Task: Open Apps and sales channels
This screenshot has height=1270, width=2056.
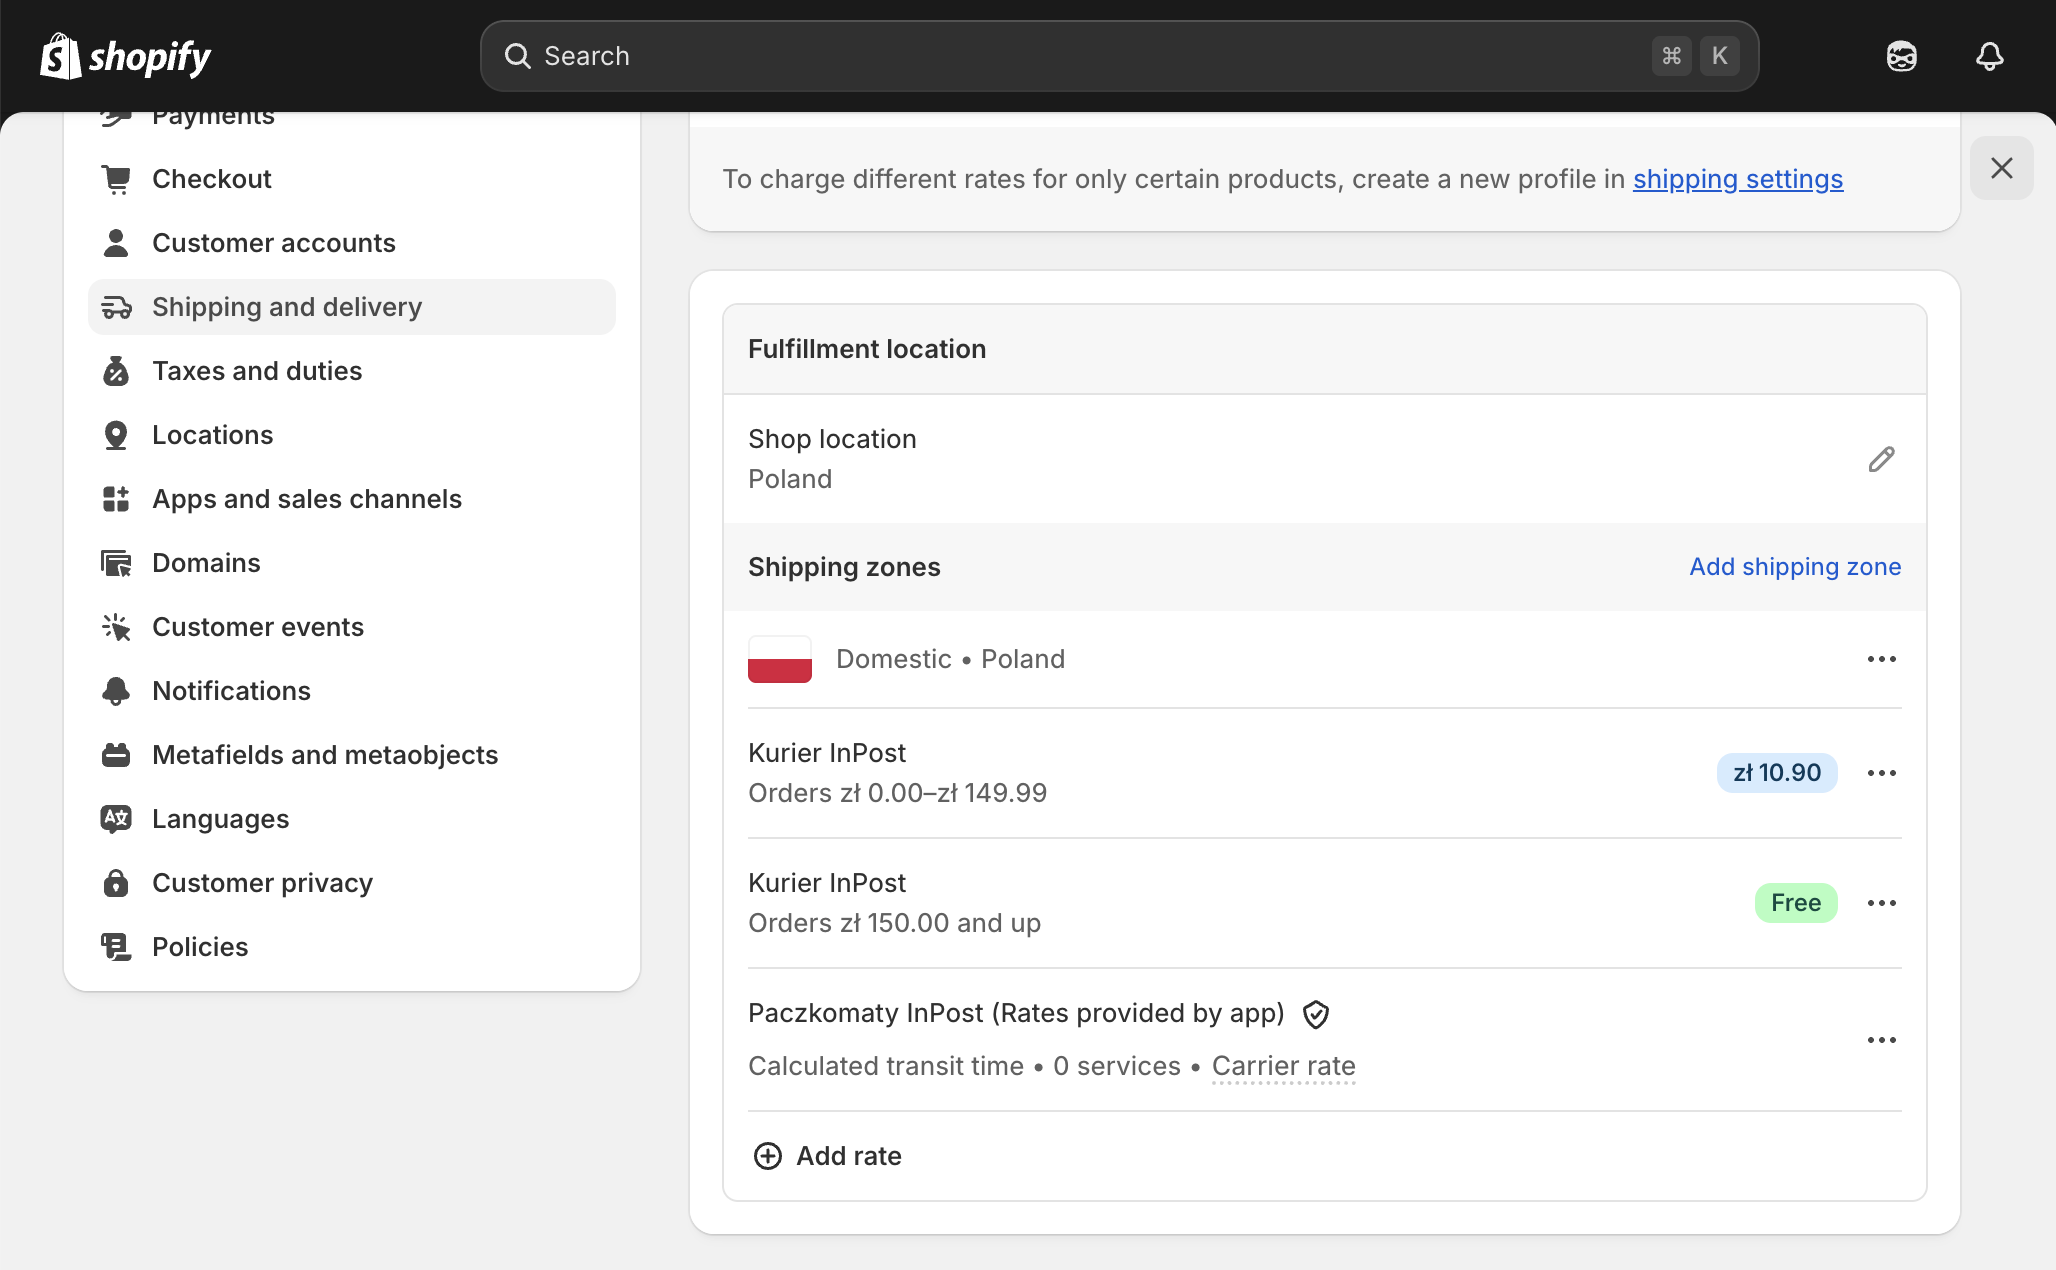Action: tap(352, 499)
